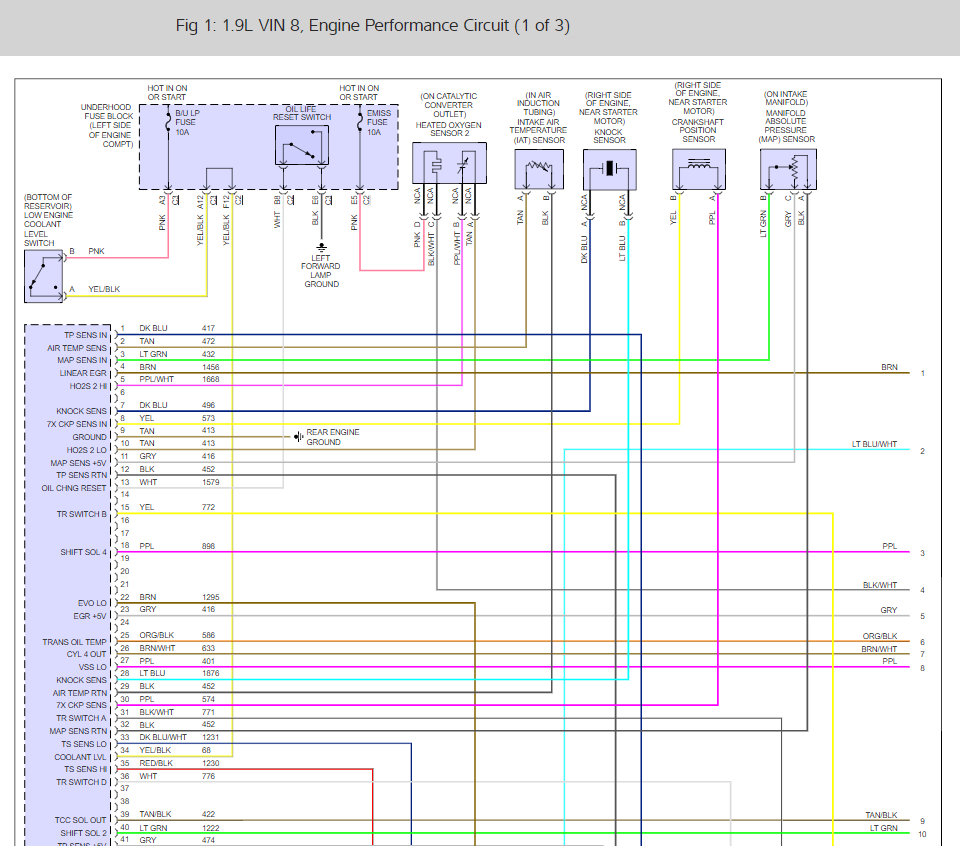Viewport: 960px width, 859px height.
Task: Click the OIL CHNG RESET pin label
Action: (x=73, y=488)
